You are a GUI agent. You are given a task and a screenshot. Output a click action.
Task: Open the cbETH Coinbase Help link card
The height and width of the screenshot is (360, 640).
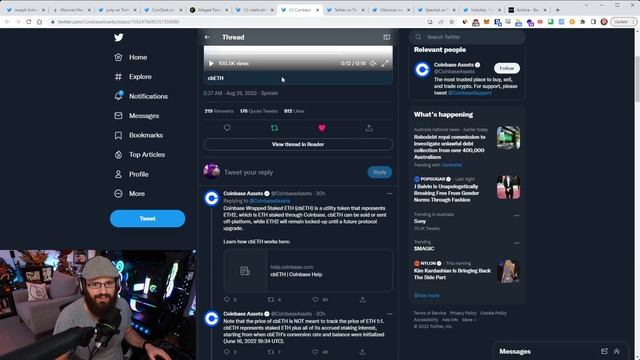[x=308, y=271]
